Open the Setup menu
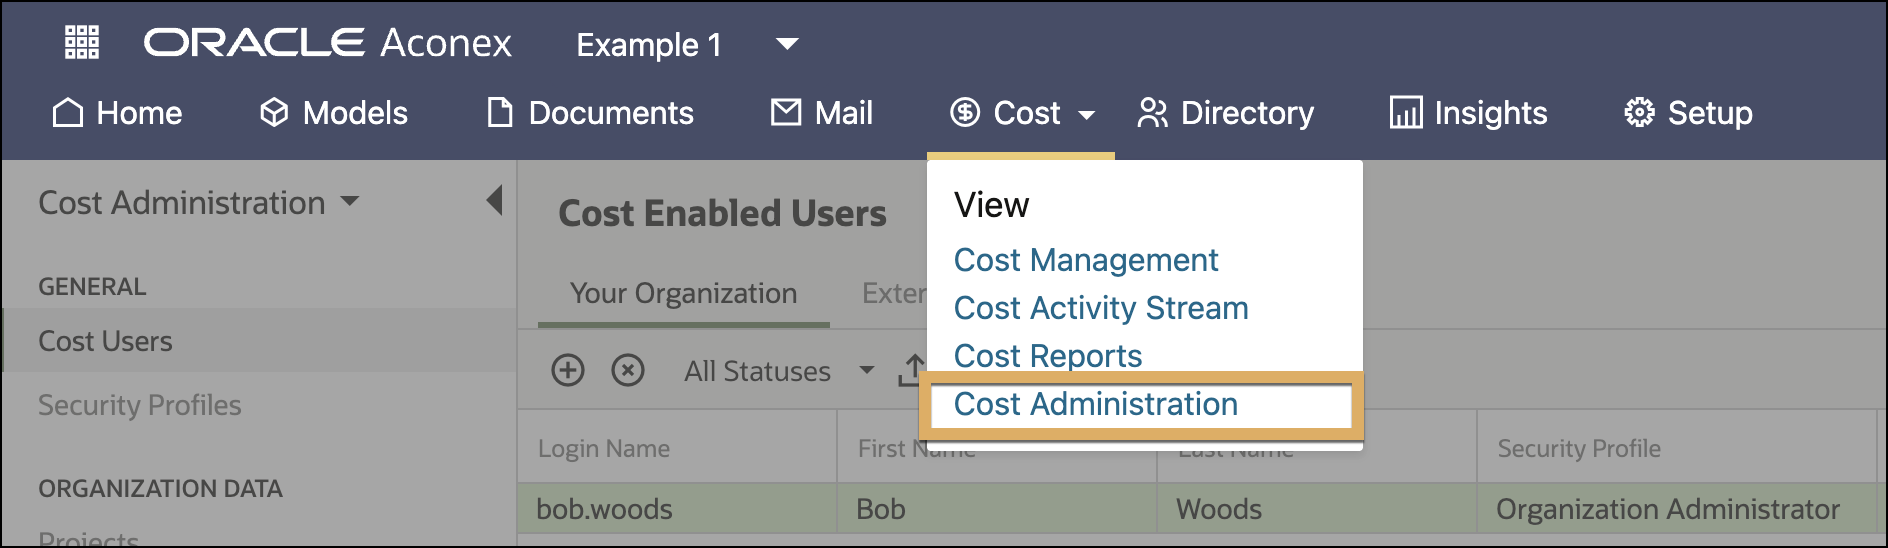The image size is (1888, 548). pyautogui.click(x=1687, y=113)
